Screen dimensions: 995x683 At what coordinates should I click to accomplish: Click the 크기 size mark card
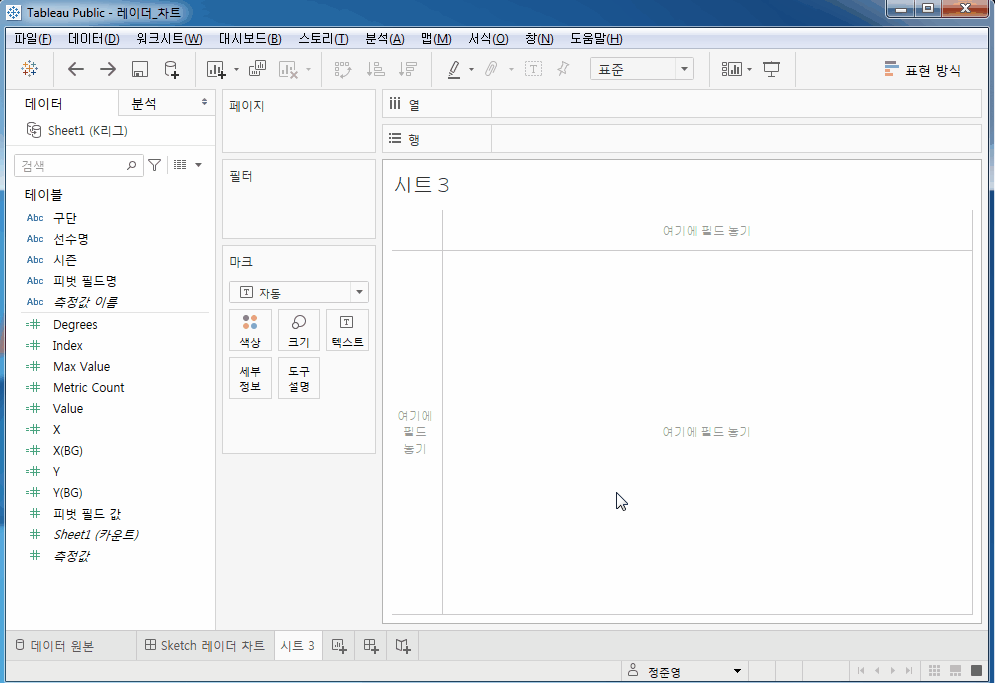click(299, 330)
